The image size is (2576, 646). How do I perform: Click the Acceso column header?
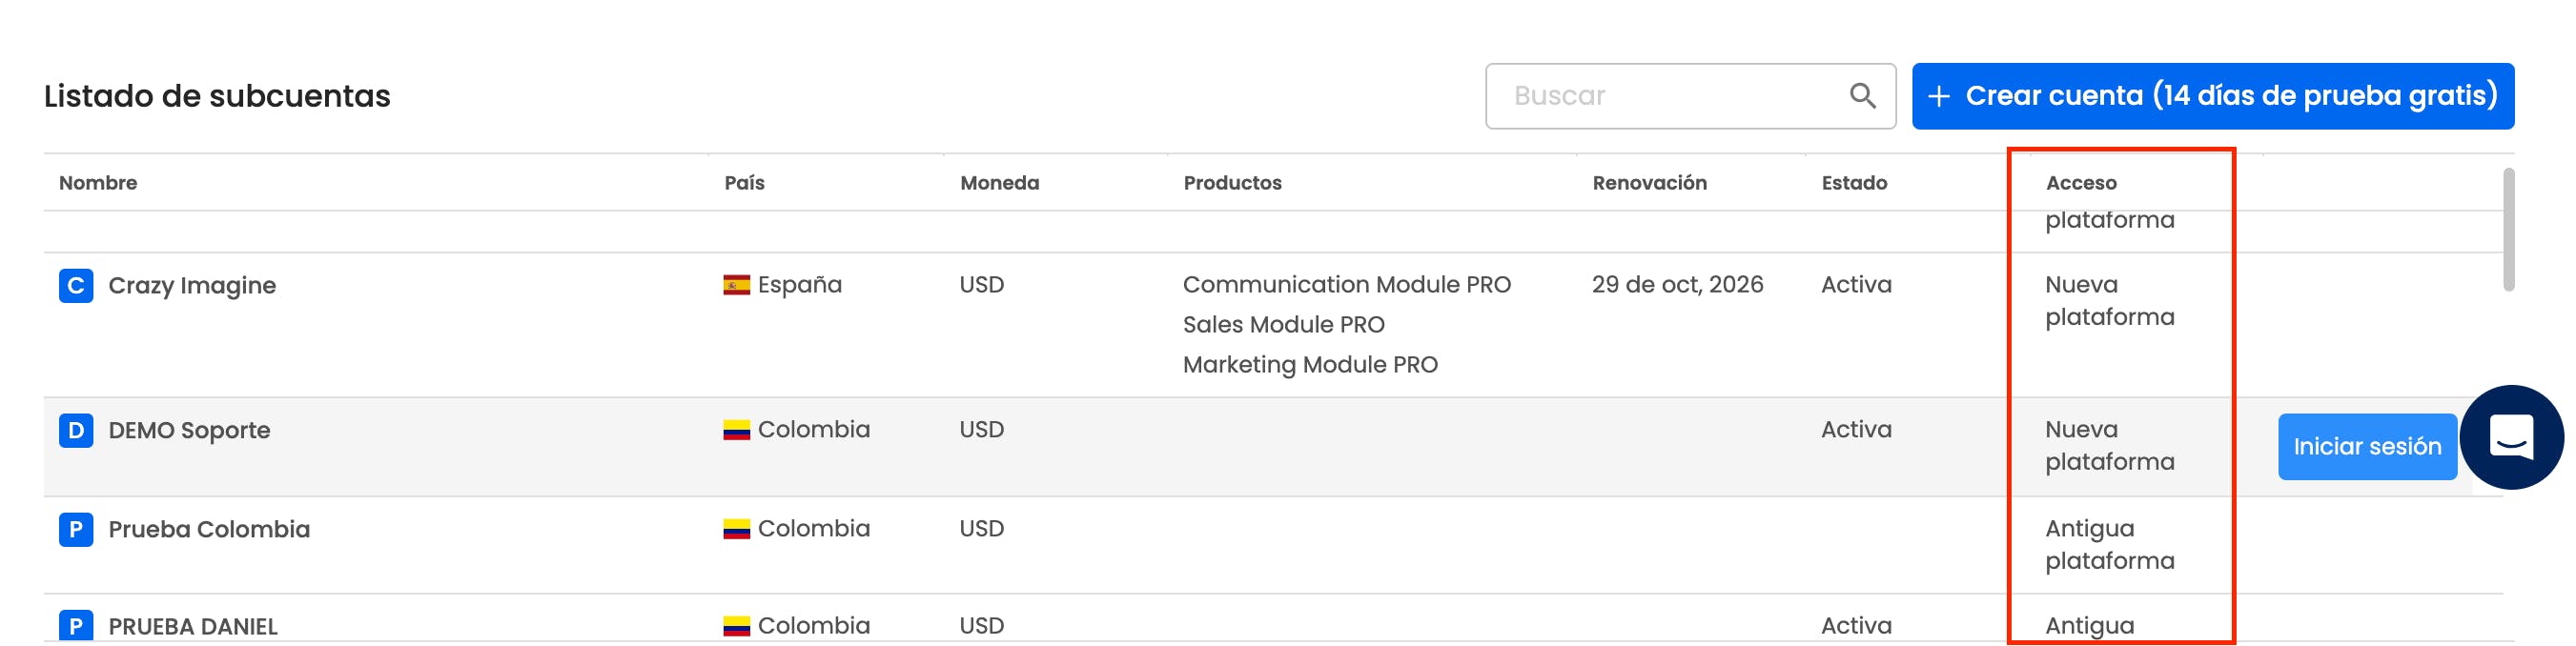click(x=2081, y=183)
